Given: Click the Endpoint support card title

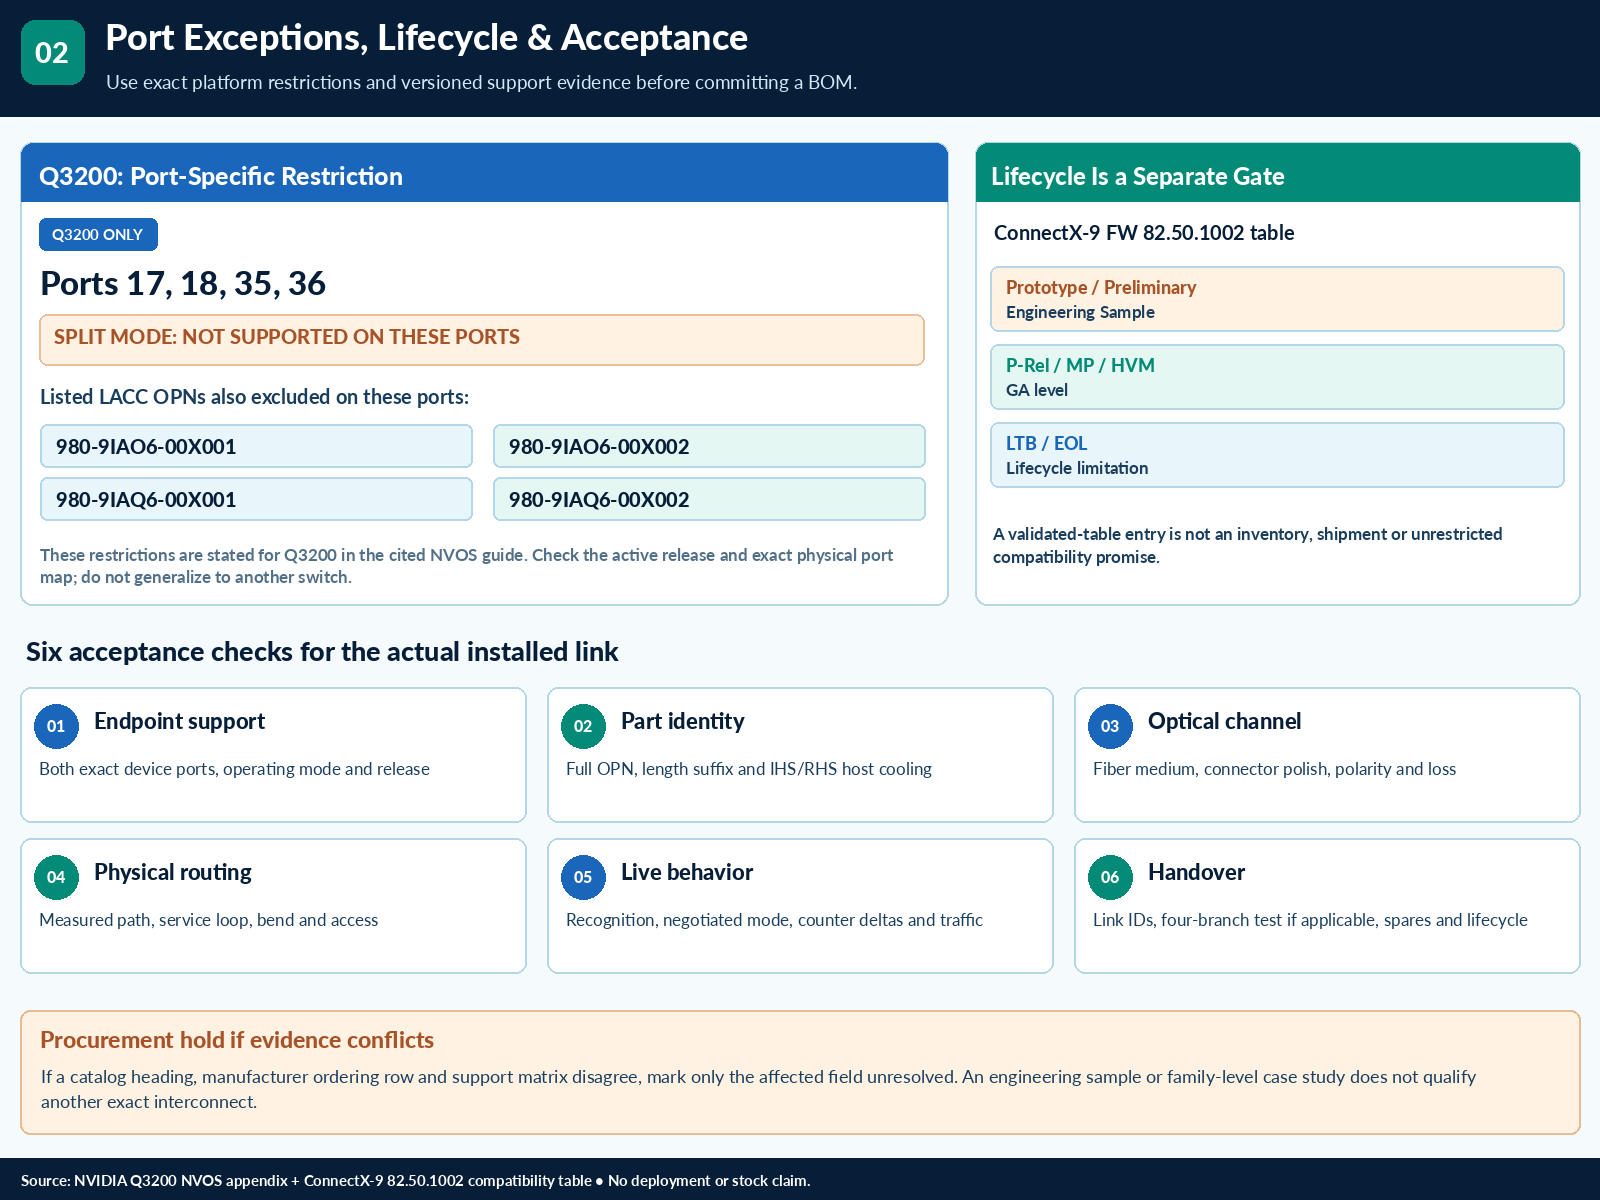Looking at the screenshot, I should pyautogui.click(x=180, y=721).
